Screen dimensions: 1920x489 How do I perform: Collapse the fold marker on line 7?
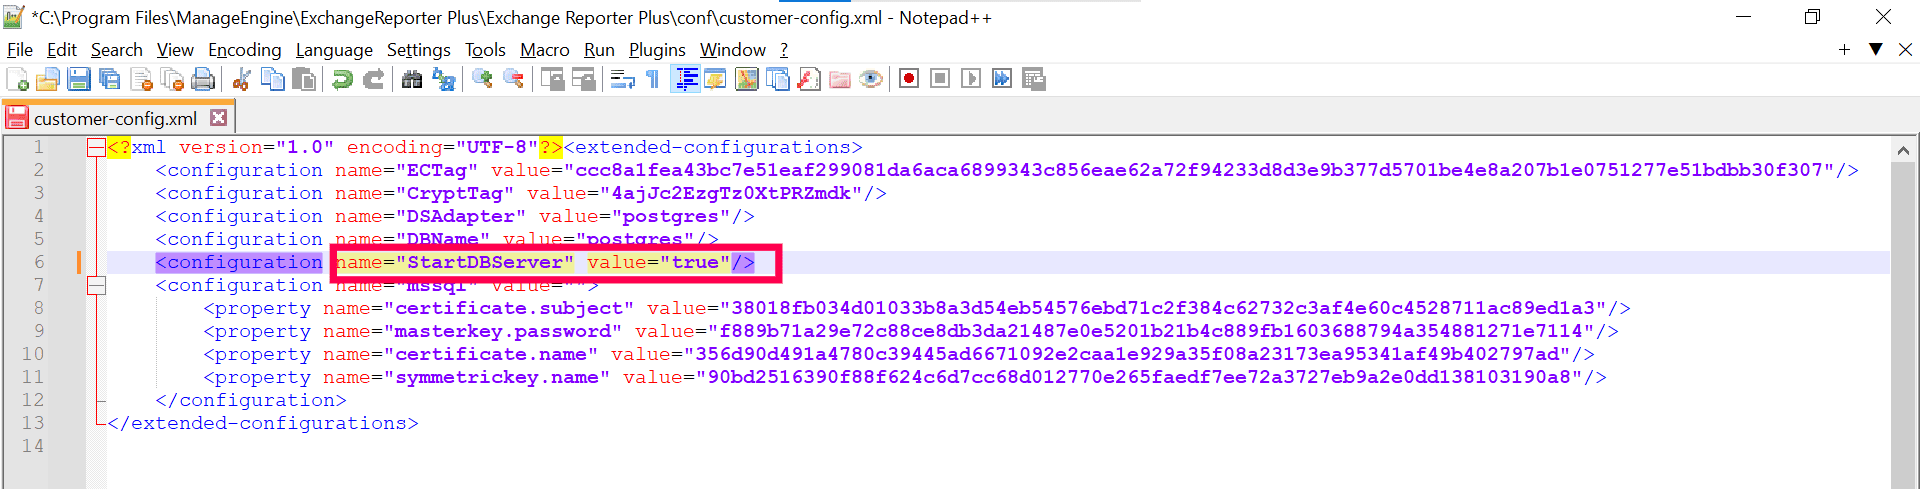click(x=96, y=286)
